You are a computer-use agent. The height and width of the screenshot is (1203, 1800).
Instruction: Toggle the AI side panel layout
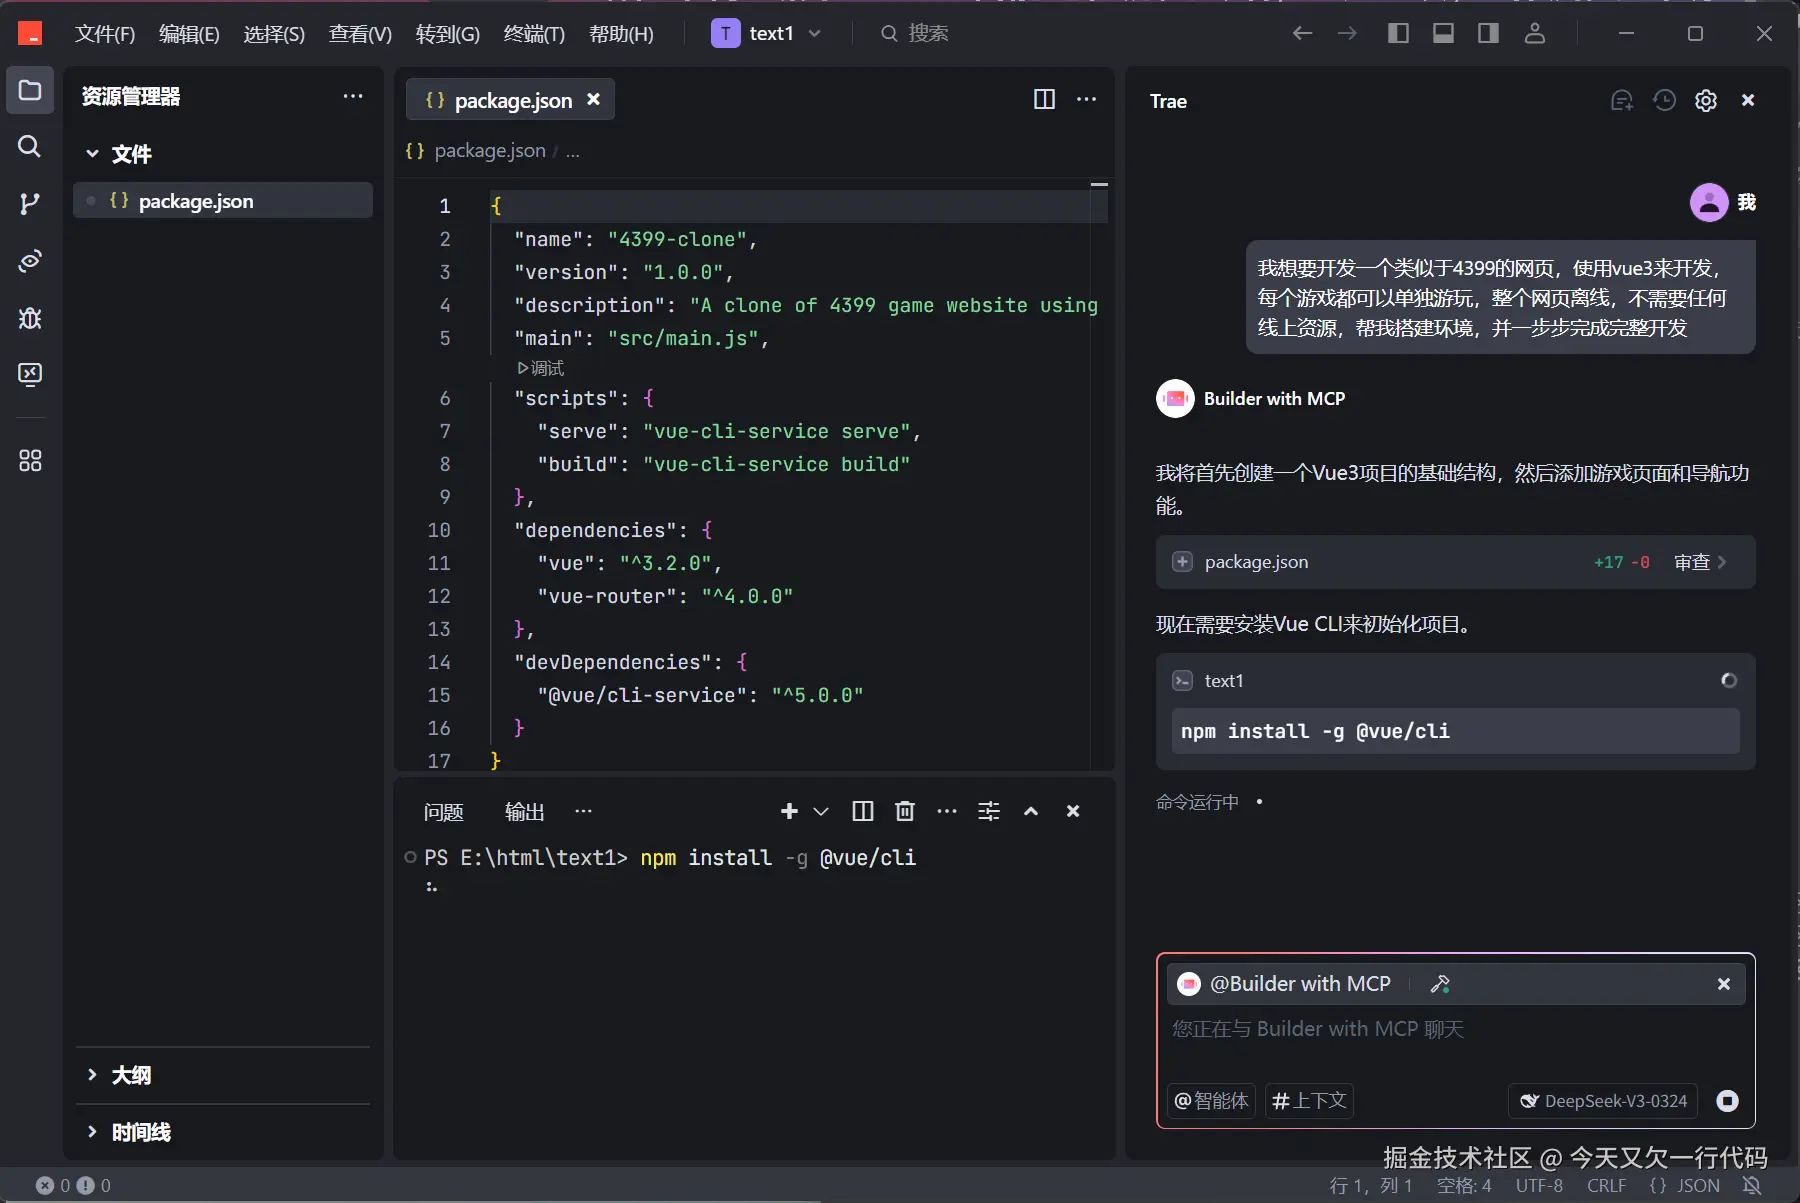[1488, 33]
